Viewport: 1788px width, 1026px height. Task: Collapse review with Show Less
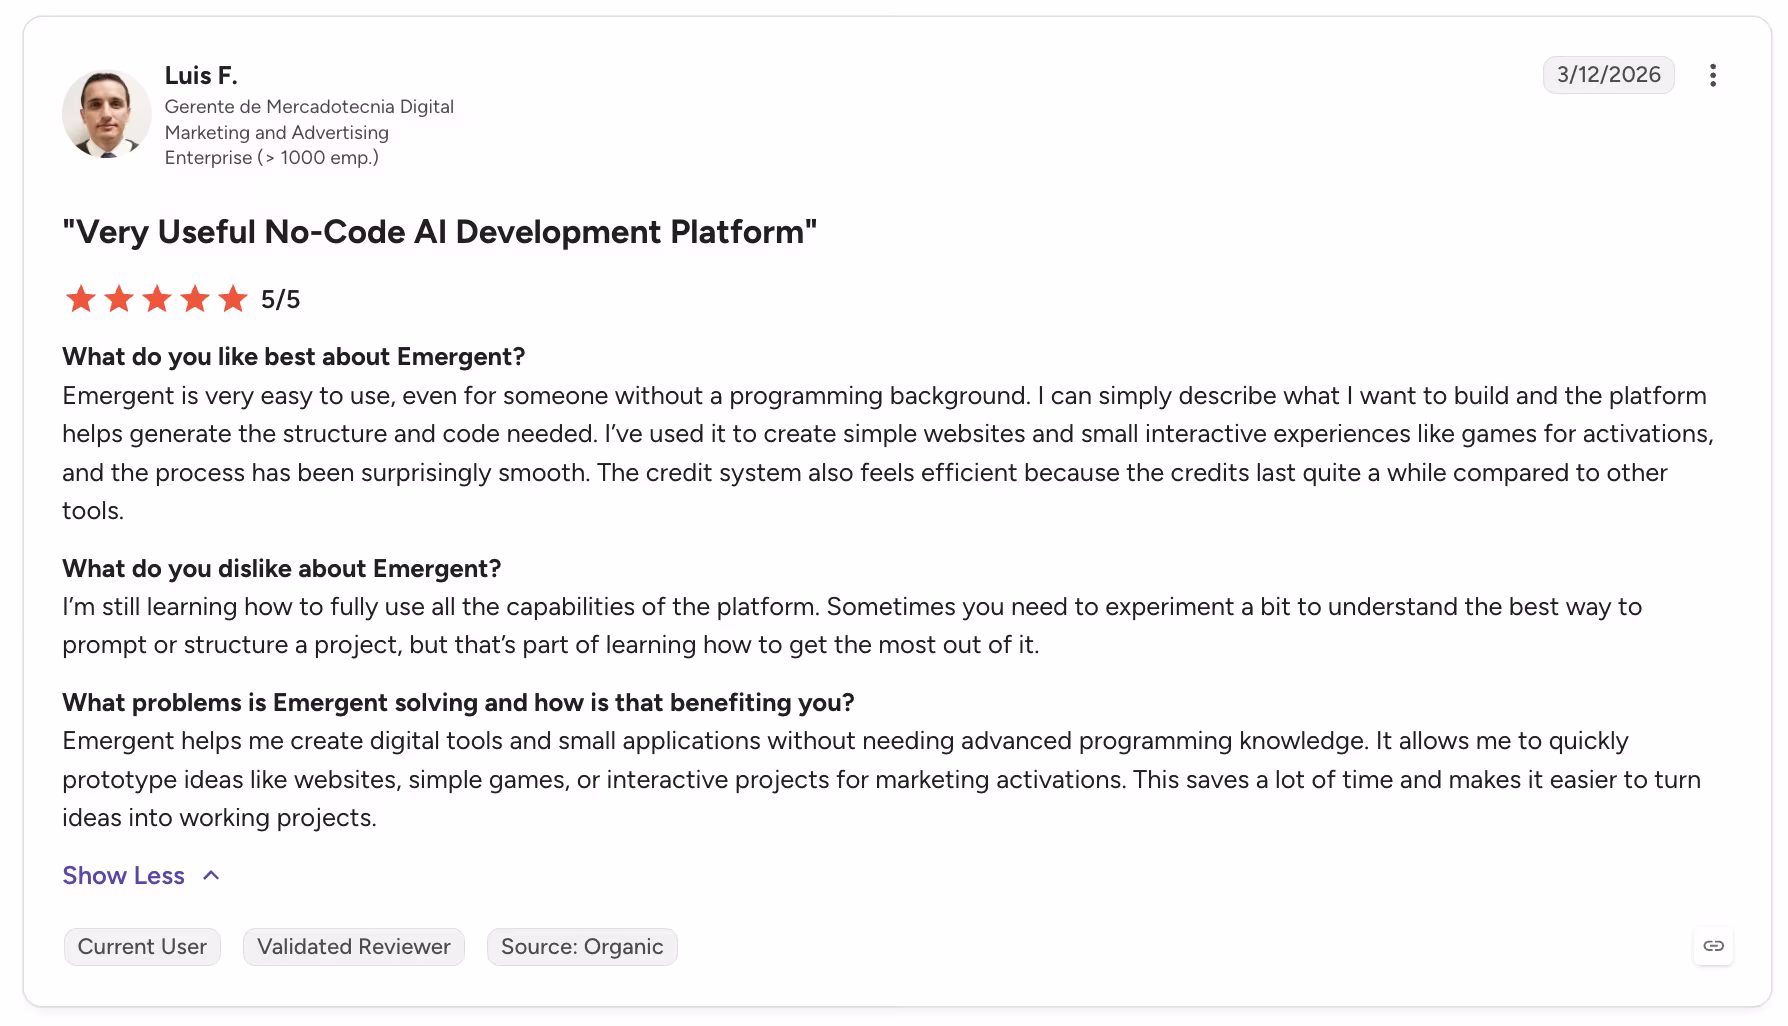pyautogui.click(x=123, y=876)
